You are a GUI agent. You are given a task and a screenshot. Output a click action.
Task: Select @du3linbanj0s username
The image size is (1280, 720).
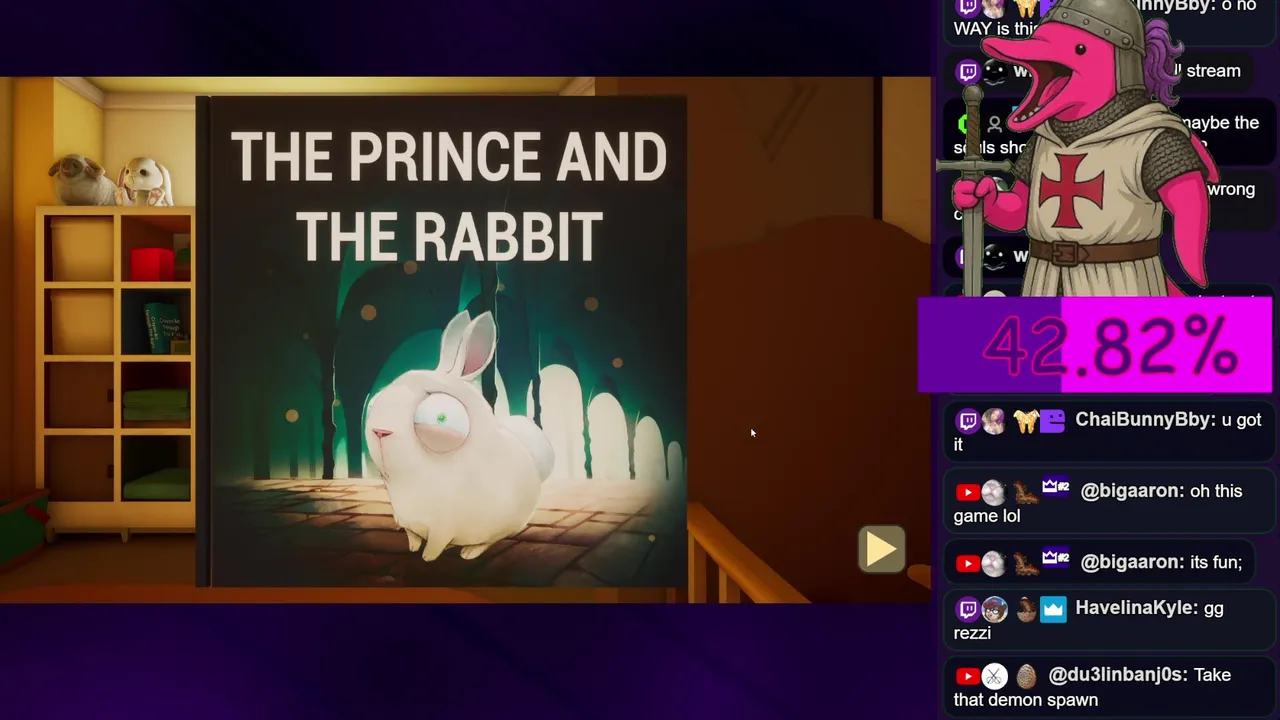coord(1117,675)
